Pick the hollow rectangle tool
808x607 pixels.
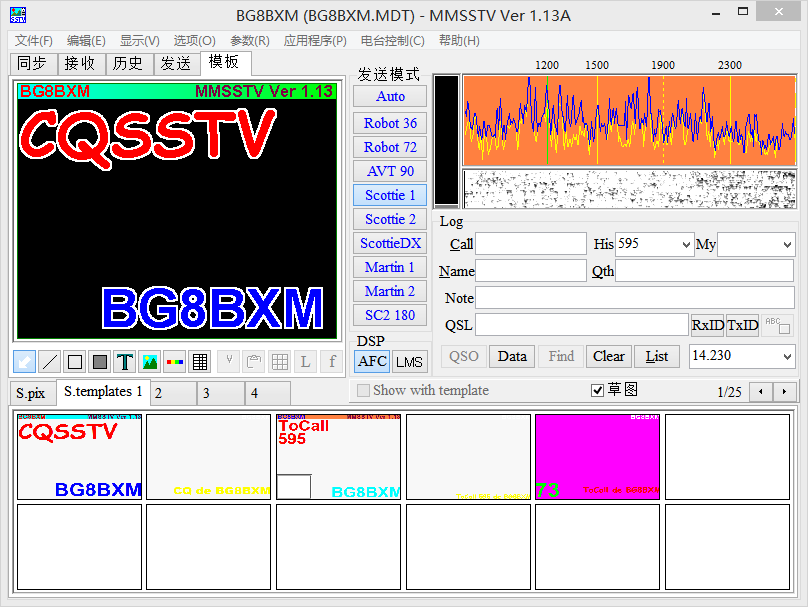(x=75, y=362)
